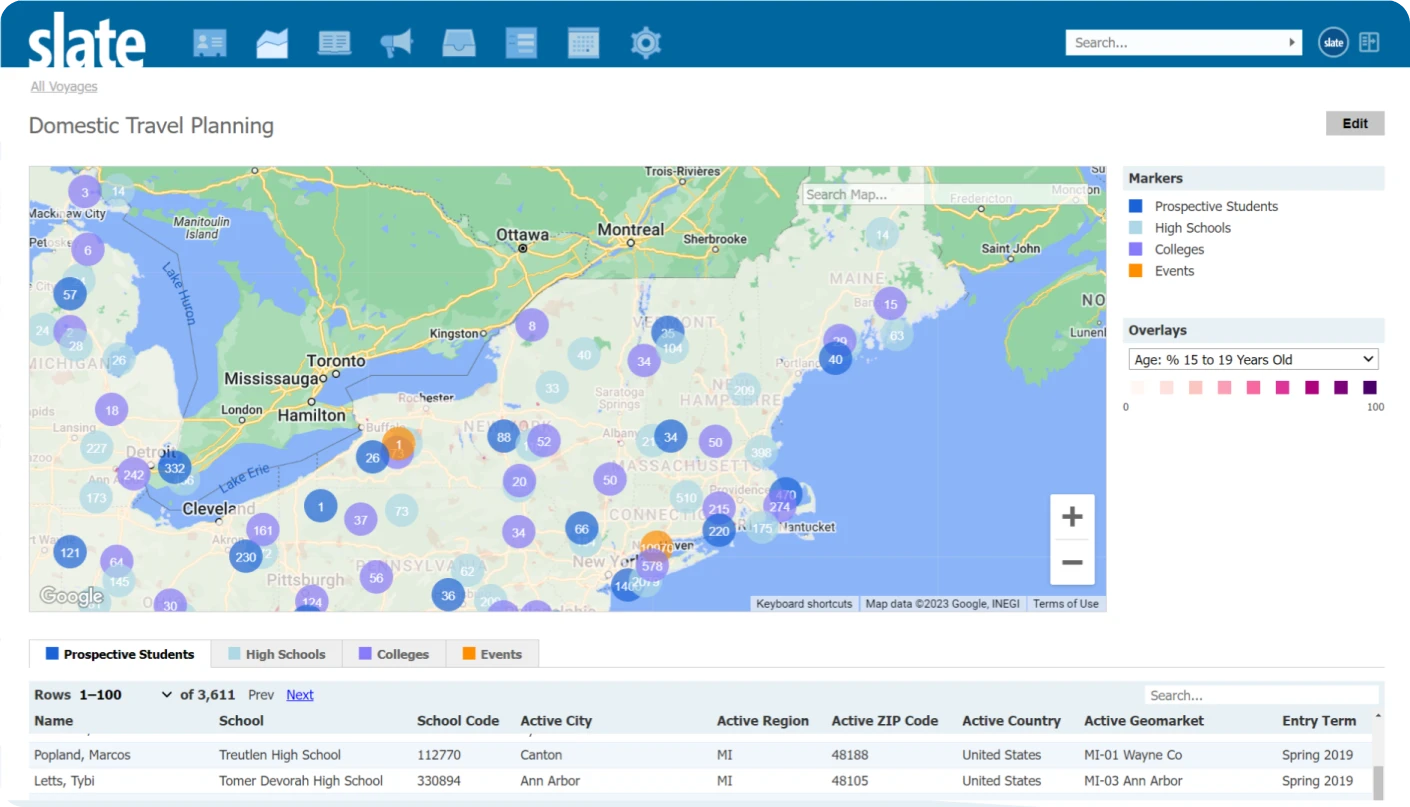Click the blue cluster marker 230
The width and height of the screenshot is (1410, 807).
tap(245, 557)
